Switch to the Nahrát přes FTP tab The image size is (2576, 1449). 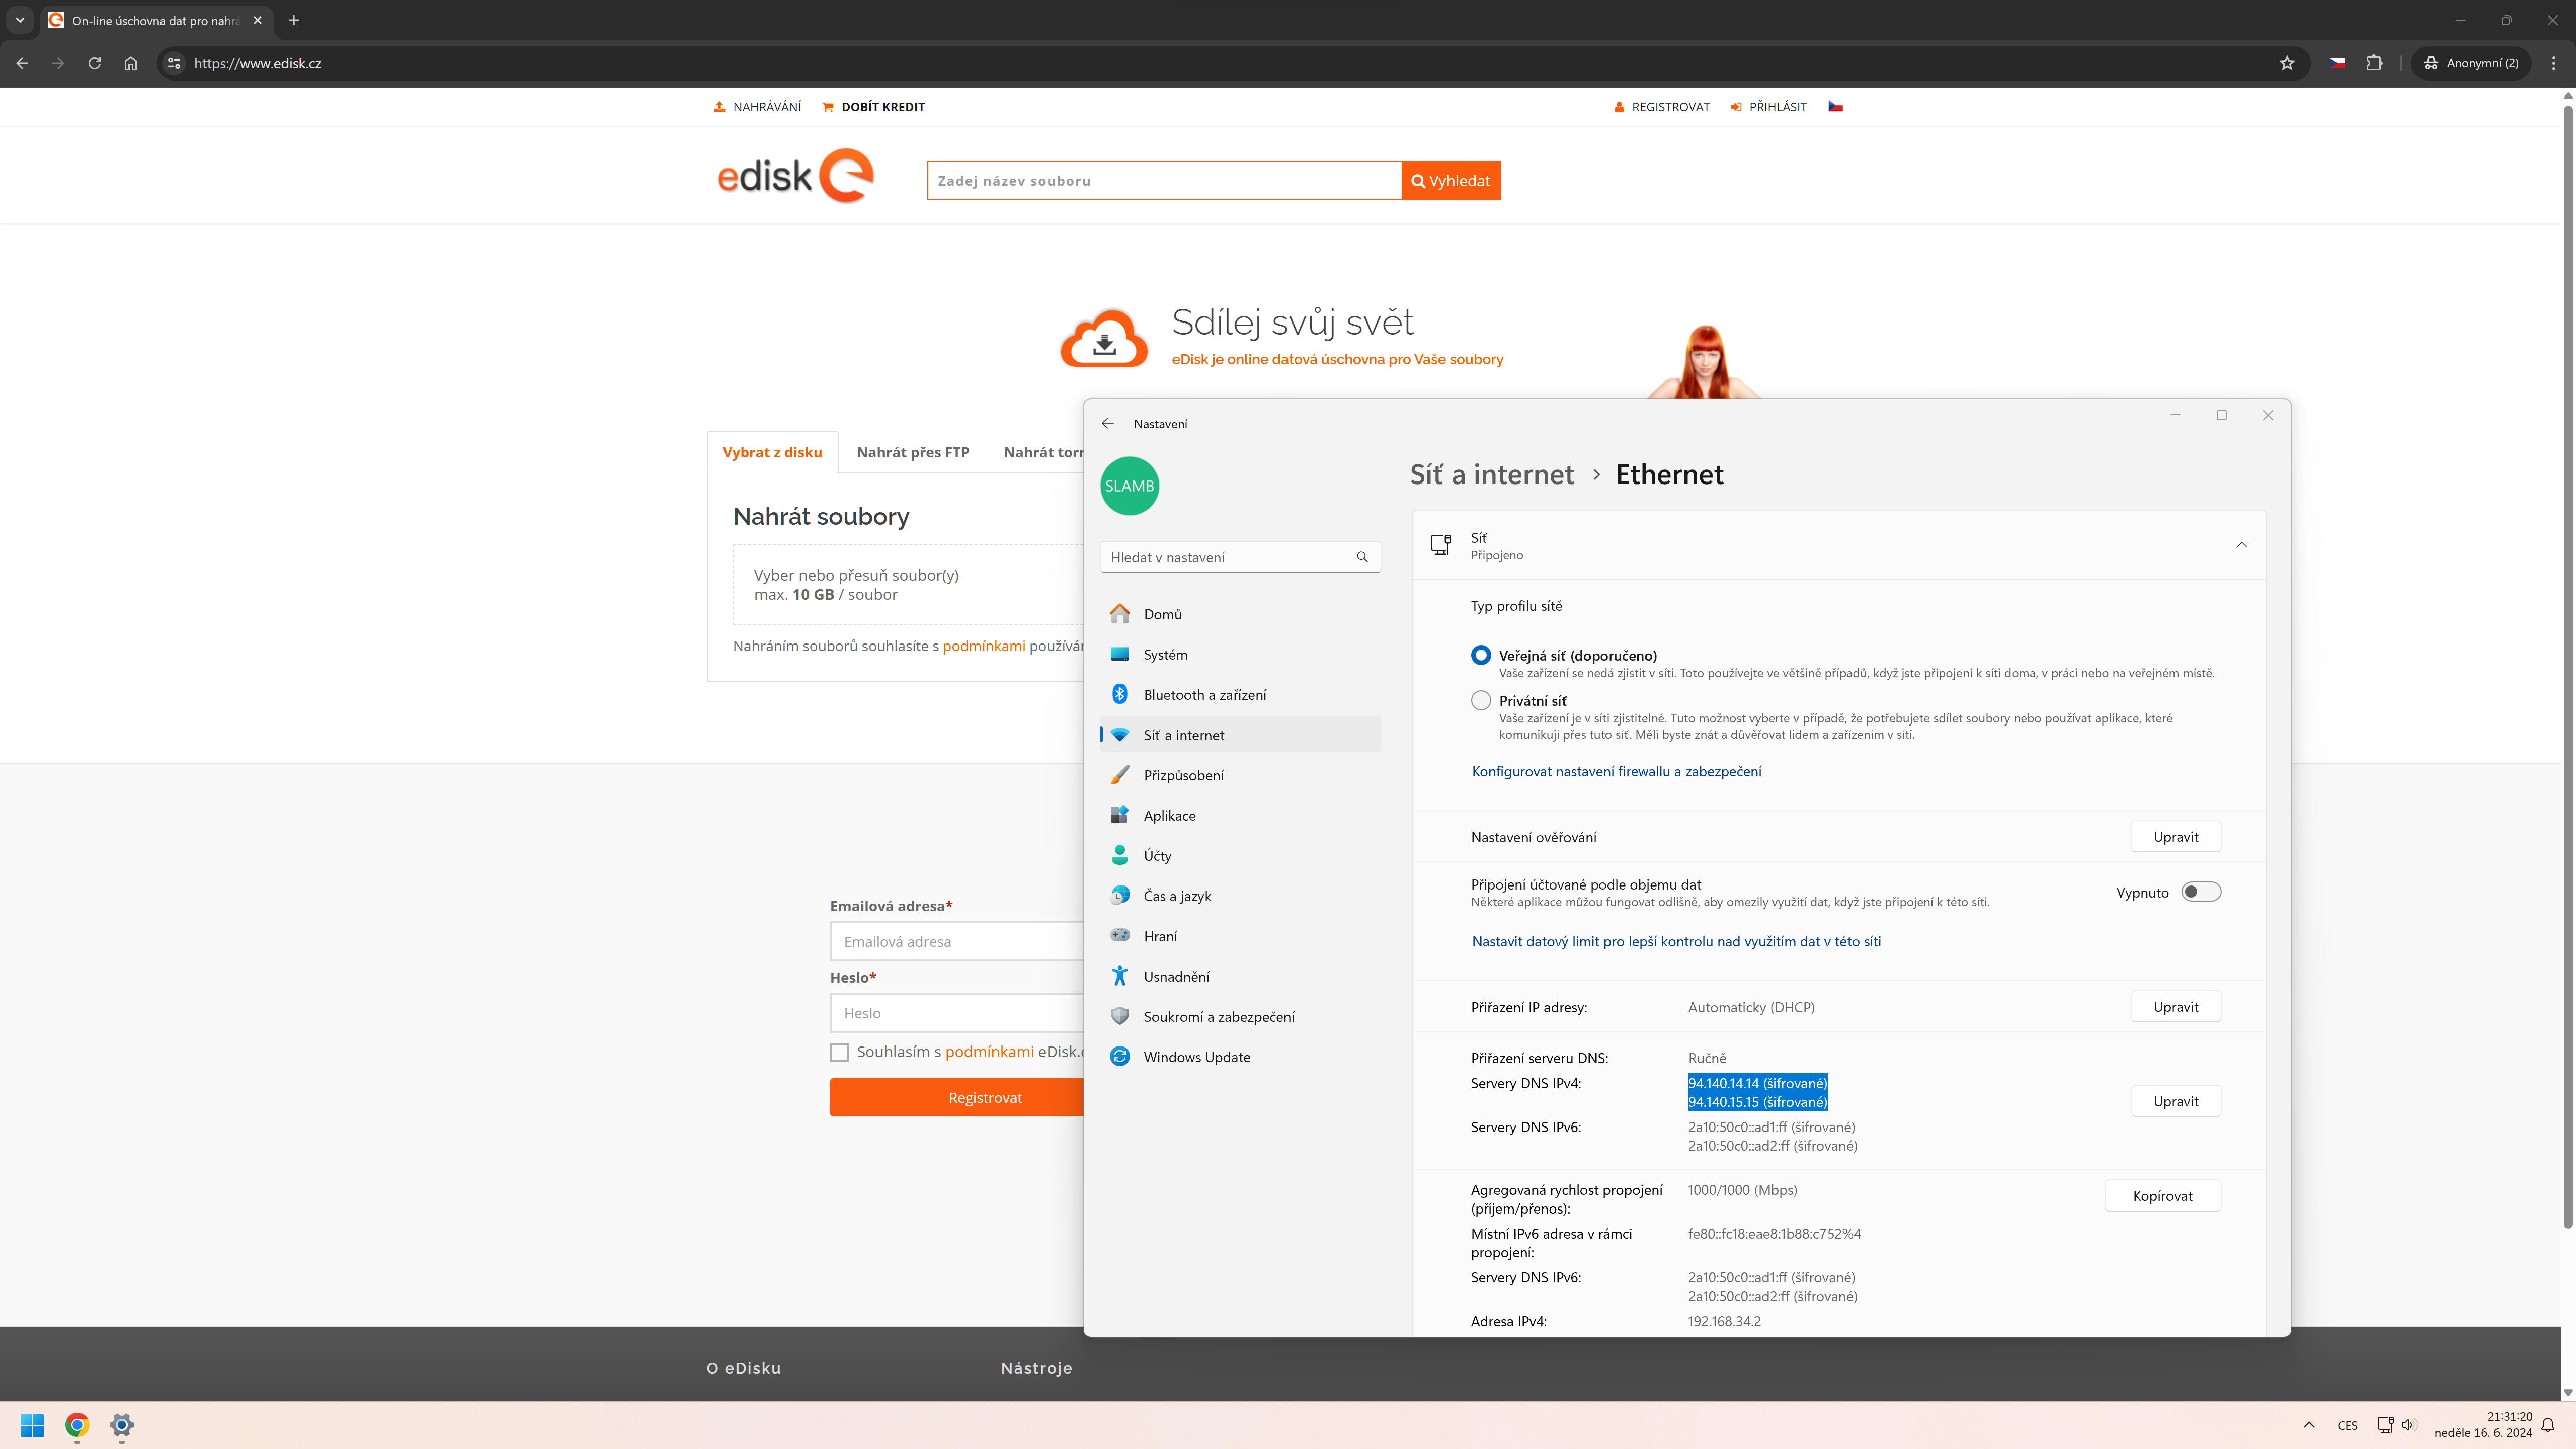click(x=912, y=452)
